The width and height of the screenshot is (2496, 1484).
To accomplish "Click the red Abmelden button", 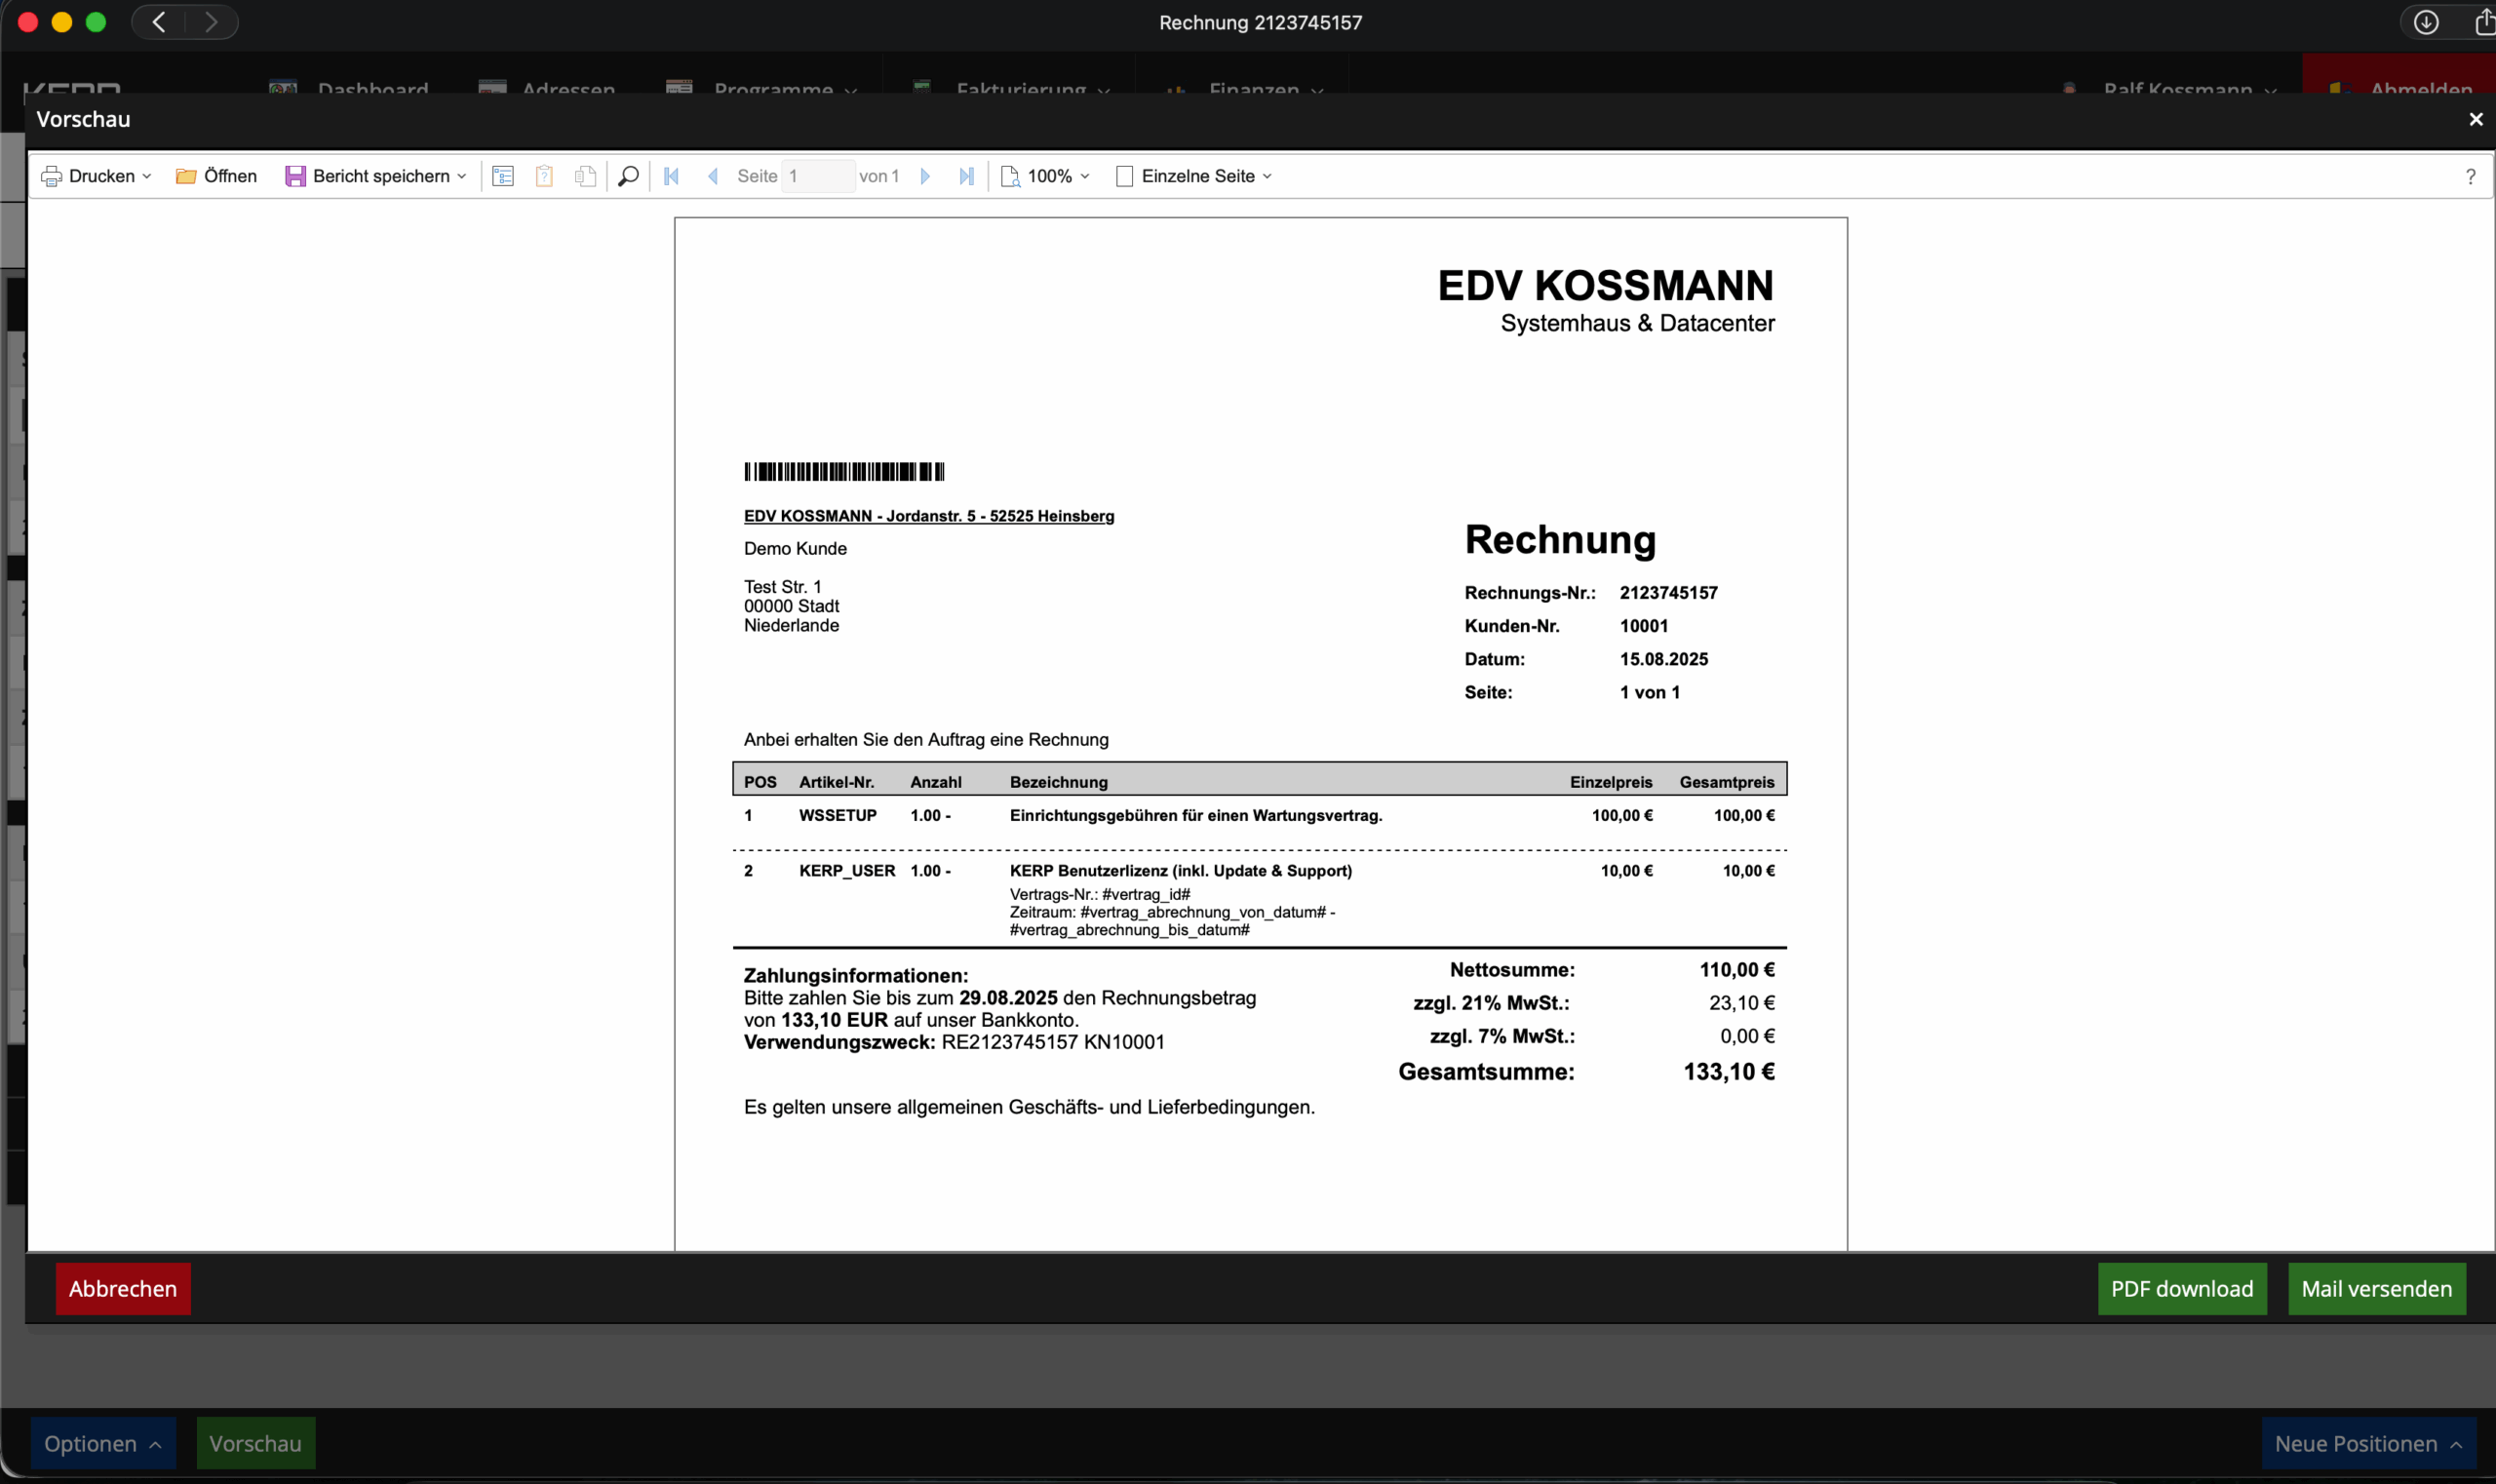I will click(2399, 75).
